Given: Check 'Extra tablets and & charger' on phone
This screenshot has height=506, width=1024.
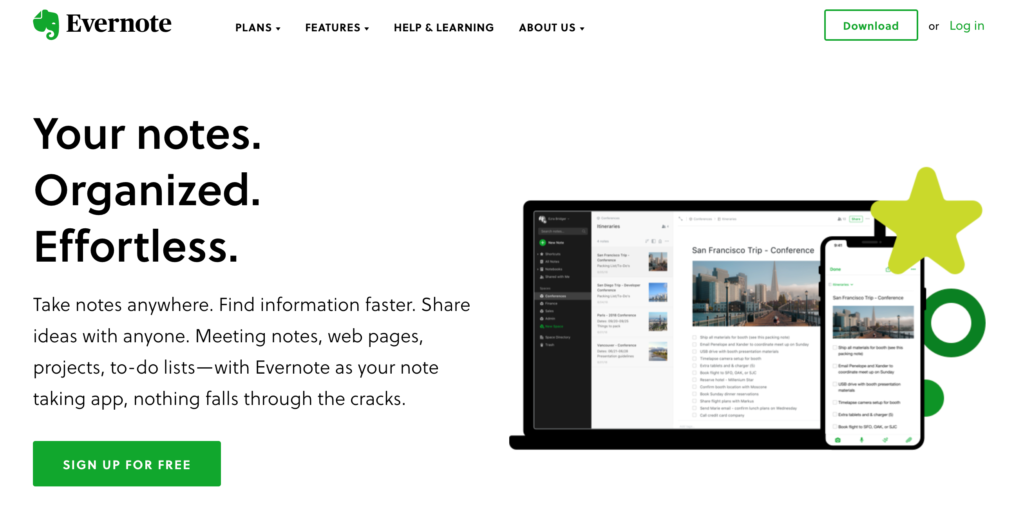Looking at the screenshot, I should click(835, 415).
